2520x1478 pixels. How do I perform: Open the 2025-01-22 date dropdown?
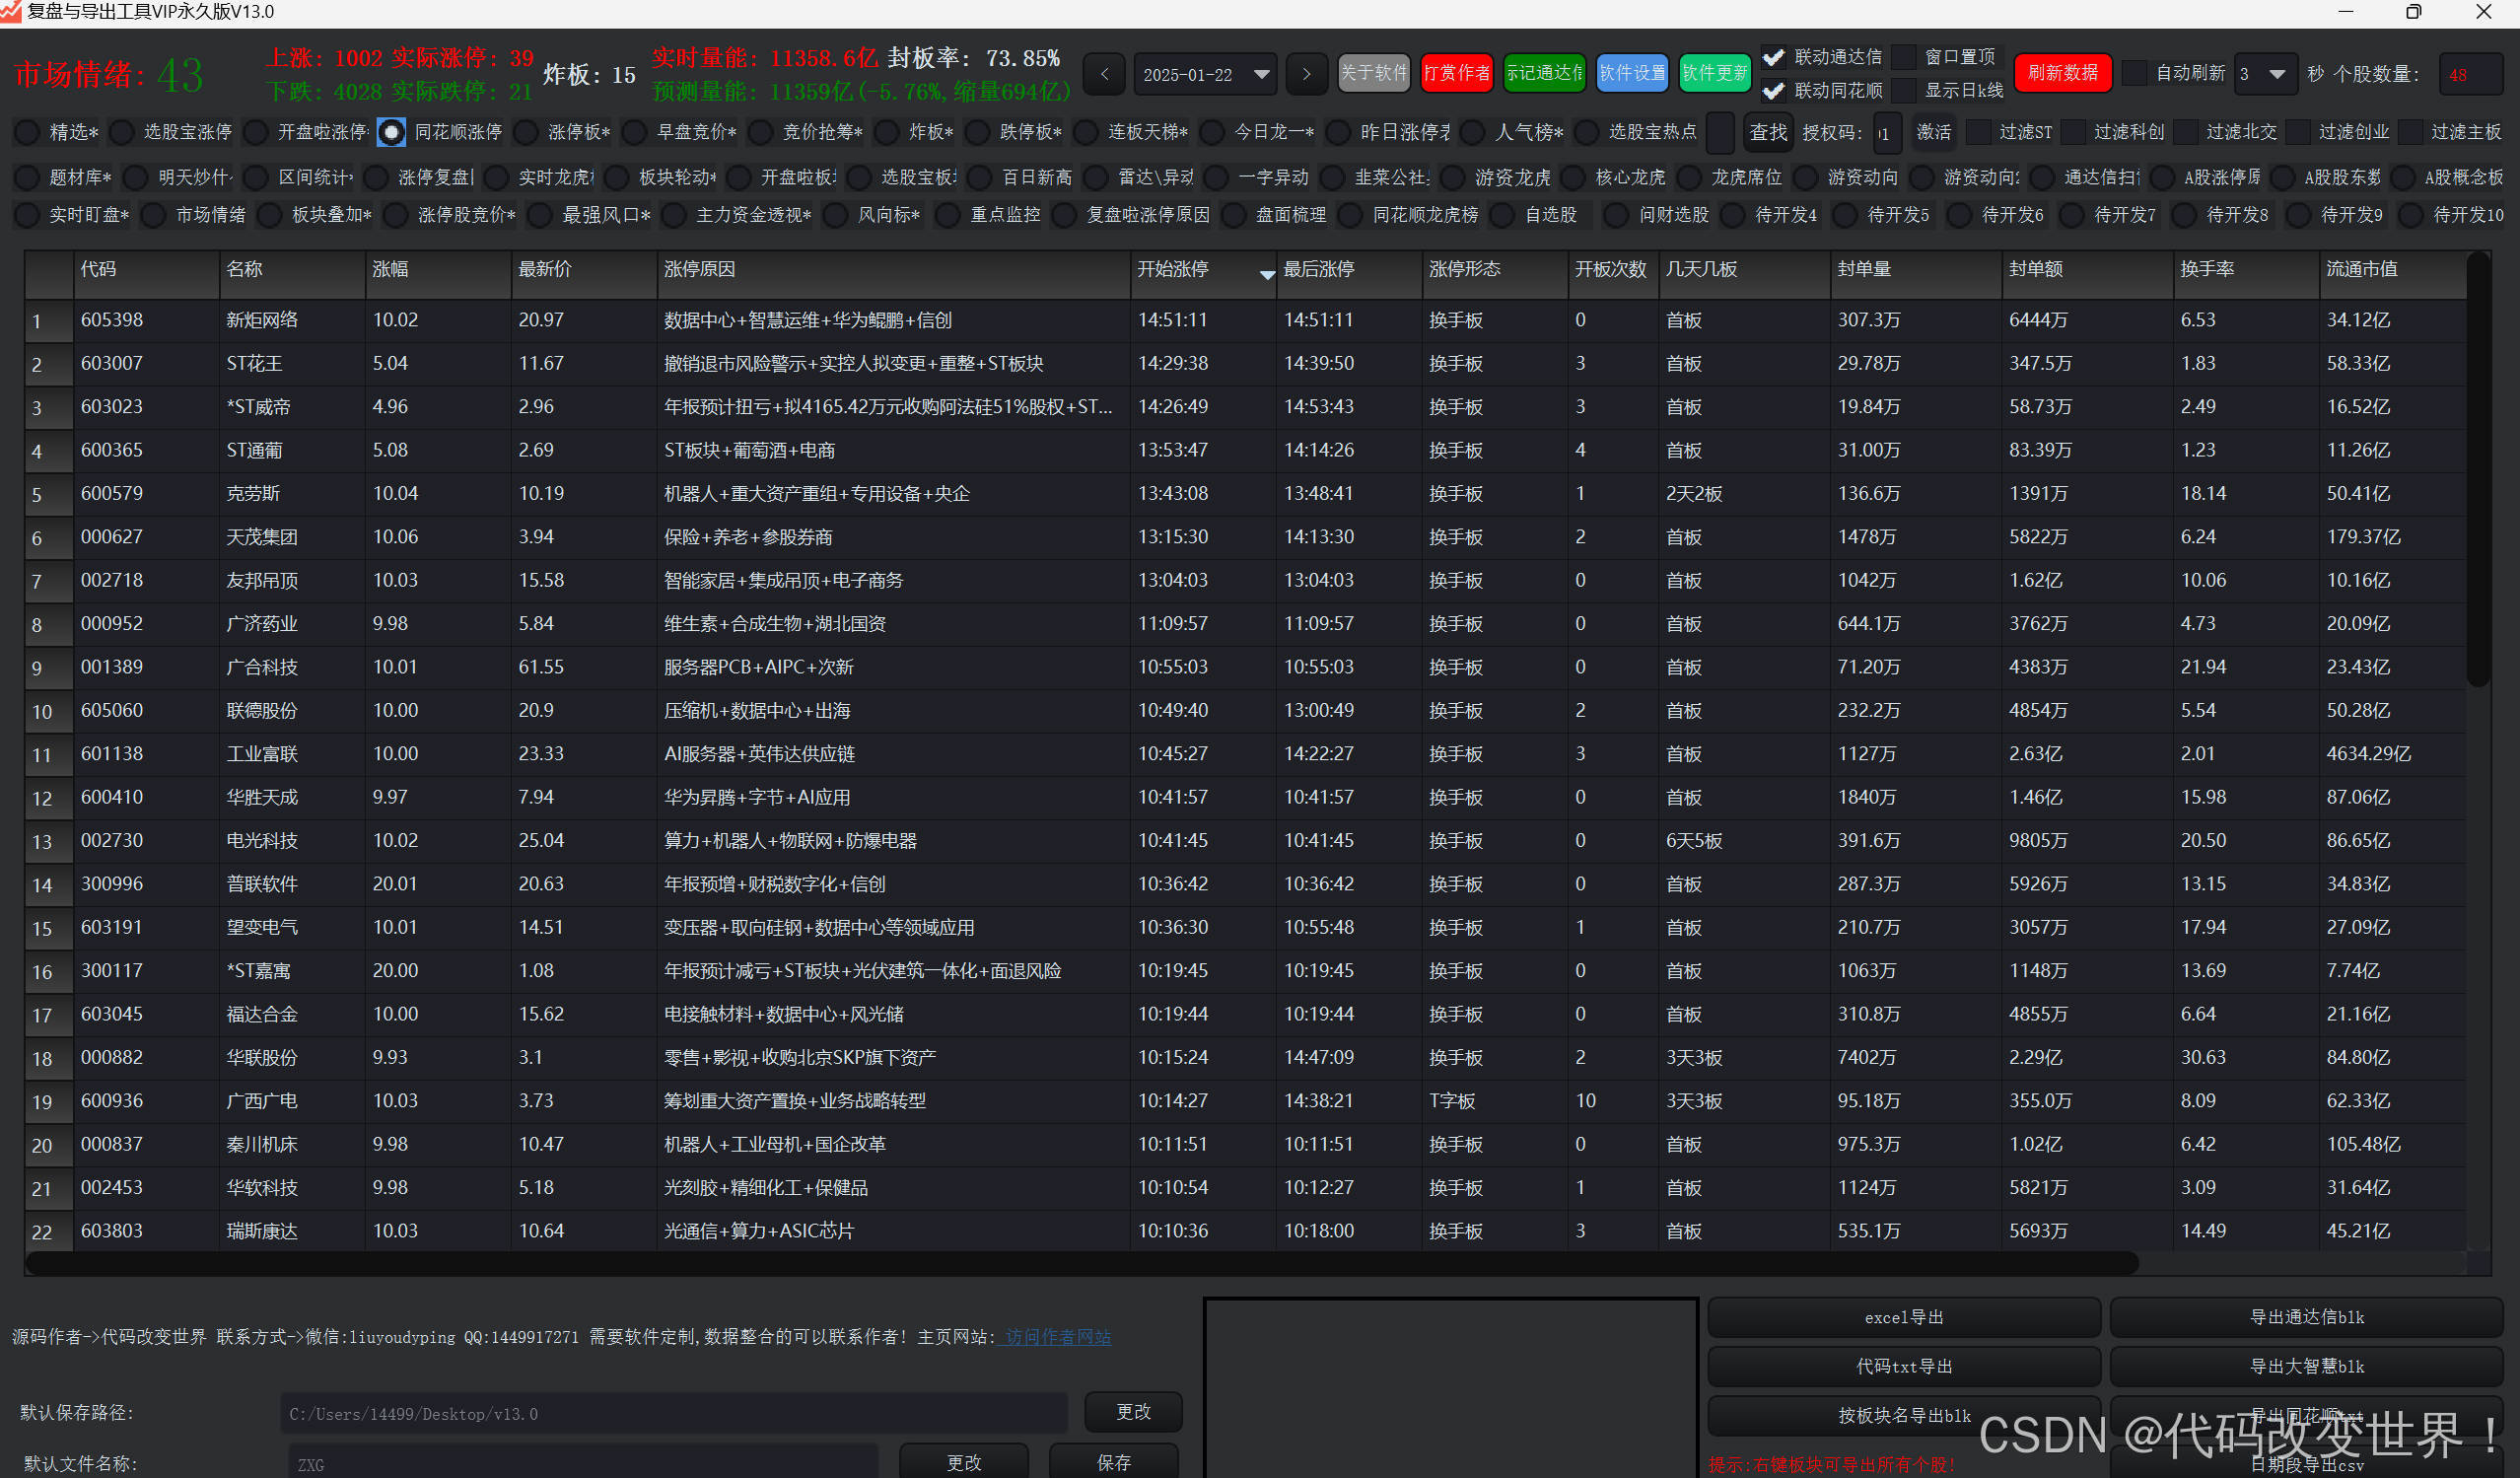1261,74
